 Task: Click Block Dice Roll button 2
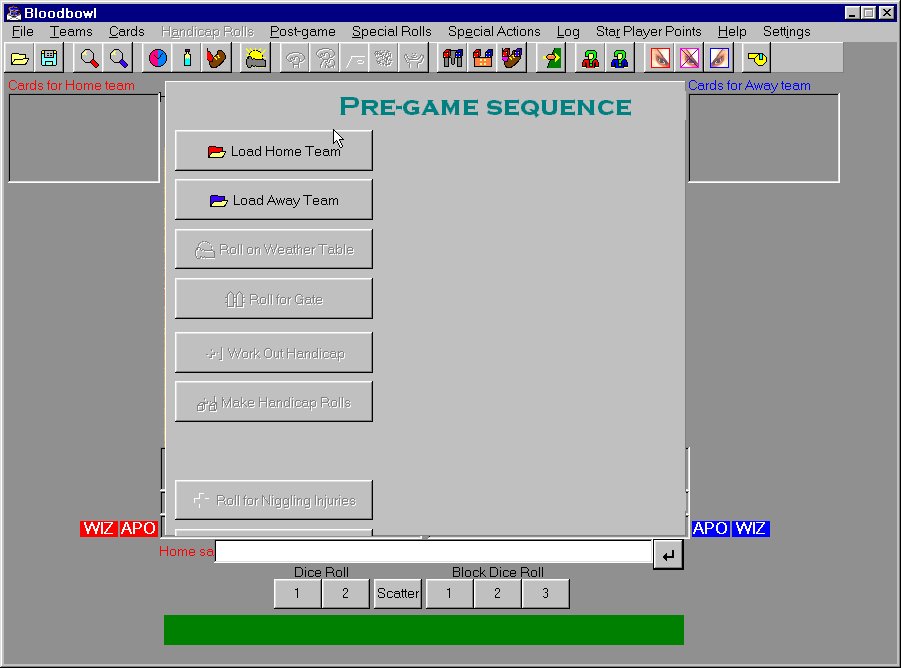pyautogui.click(x=497, y=593)
